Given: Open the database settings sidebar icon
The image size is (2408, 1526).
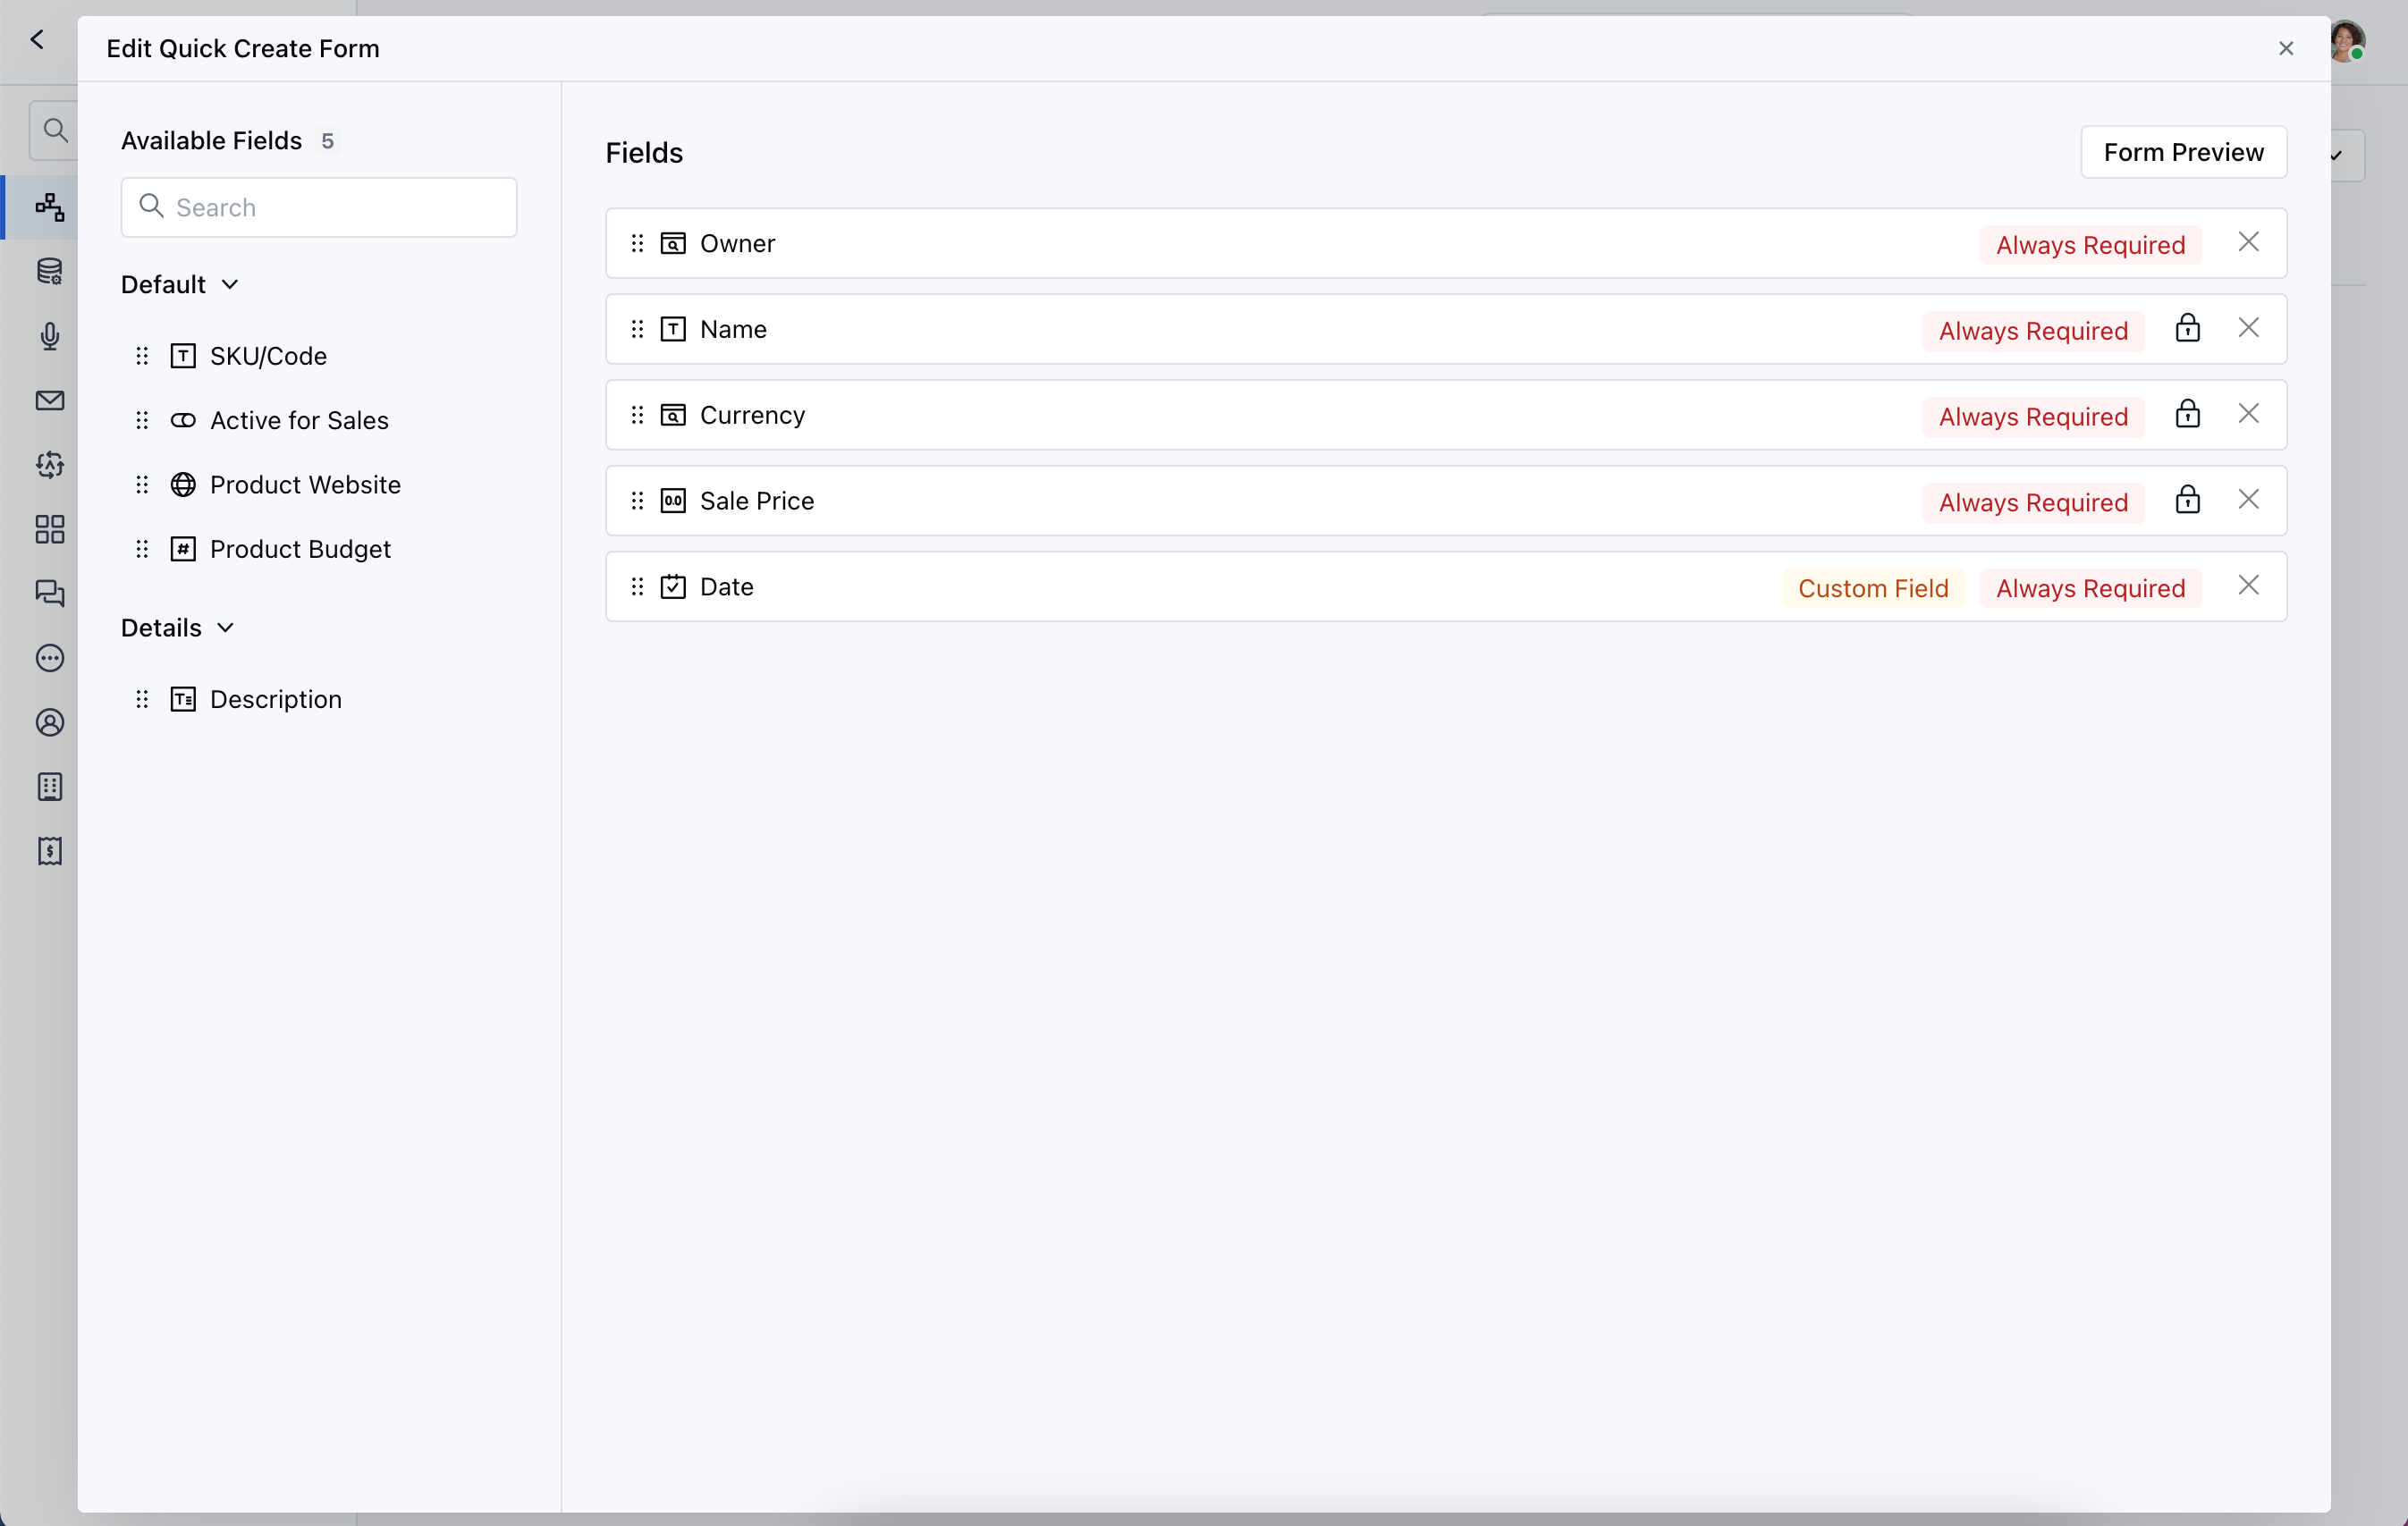Looking at the screenshot, I should [50, 272].
